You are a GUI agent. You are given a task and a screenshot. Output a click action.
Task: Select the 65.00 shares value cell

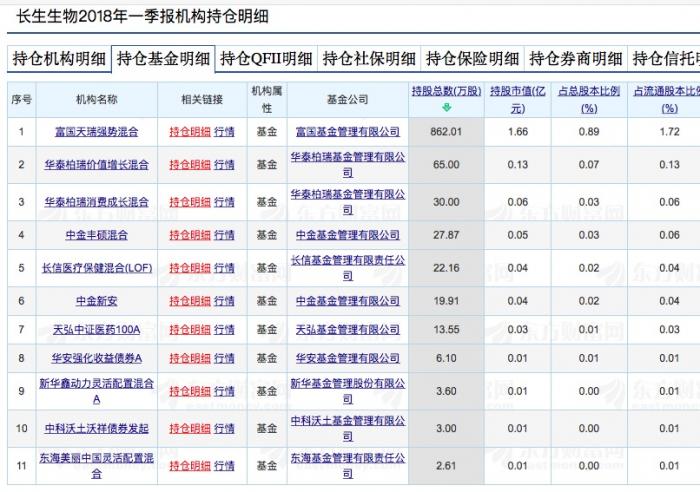point(446,165)
